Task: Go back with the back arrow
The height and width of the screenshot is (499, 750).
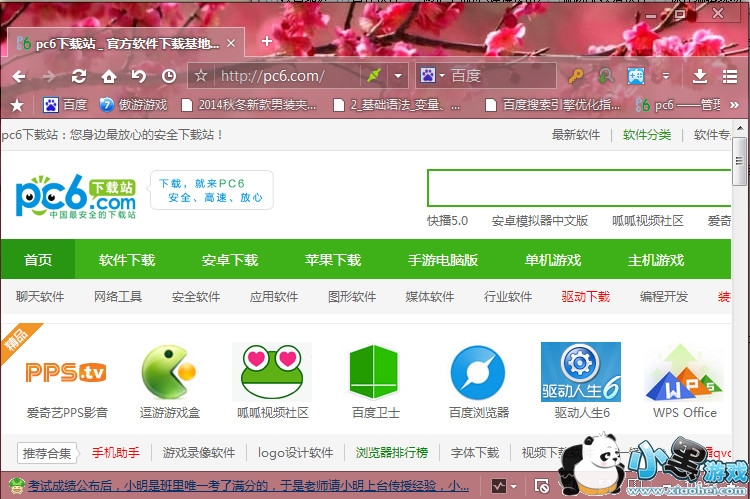Action: 19,76
